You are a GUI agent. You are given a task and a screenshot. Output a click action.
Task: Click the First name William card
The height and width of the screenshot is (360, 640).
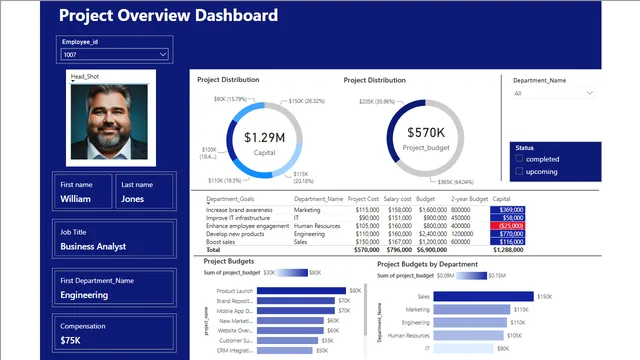pyautogui.click(x=83, y=191)
